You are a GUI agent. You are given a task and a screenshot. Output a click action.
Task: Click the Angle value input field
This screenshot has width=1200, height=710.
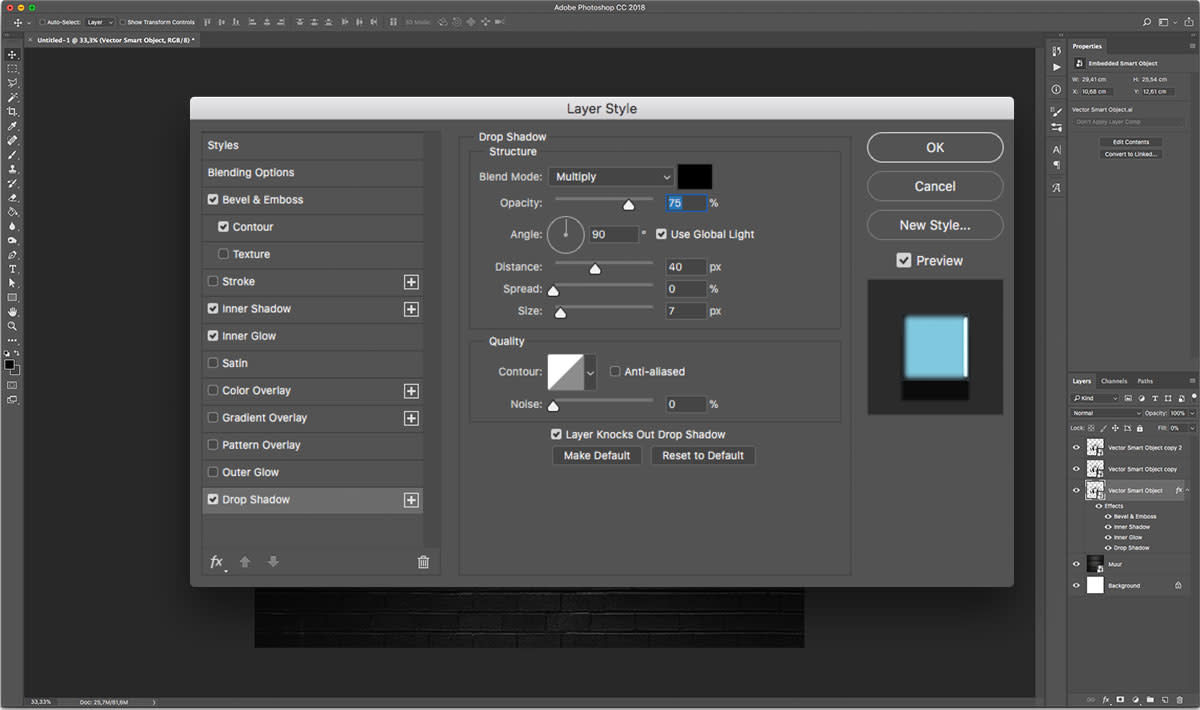[613, 234]
